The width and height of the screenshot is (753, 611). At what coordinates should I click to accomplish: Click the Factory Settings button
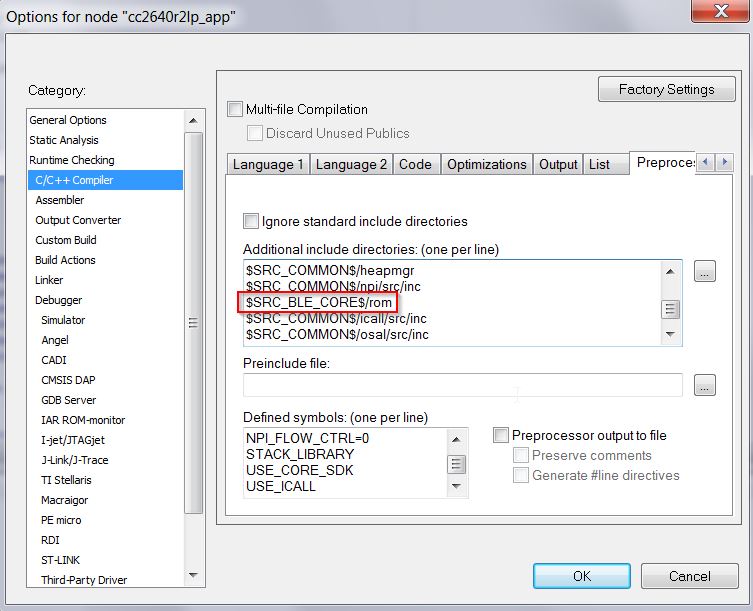pos(666,89)
